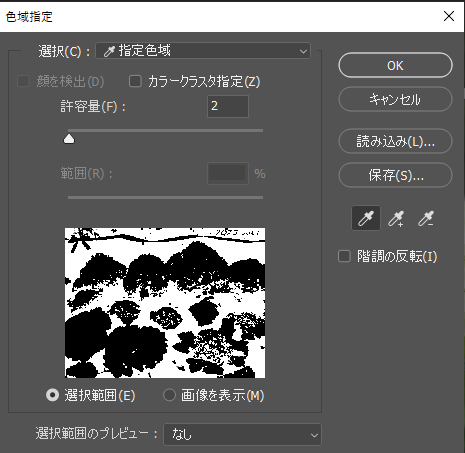
Task: Click the 許容量(F) value input field
Action: (x=228, y=106)
